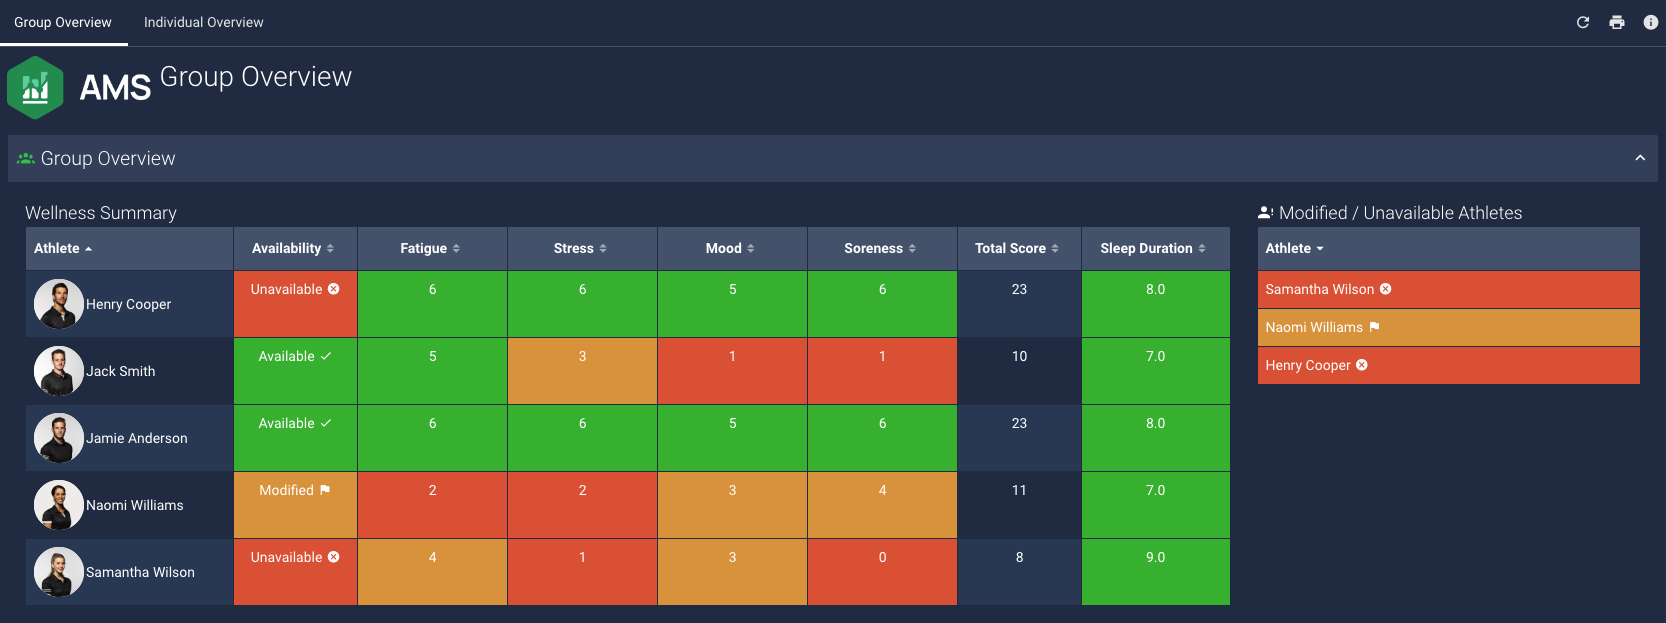Viewport: 1666px width, 623px height.
Task: Open Jamie Anderson's name in wellness table
Action: (137, 438)
